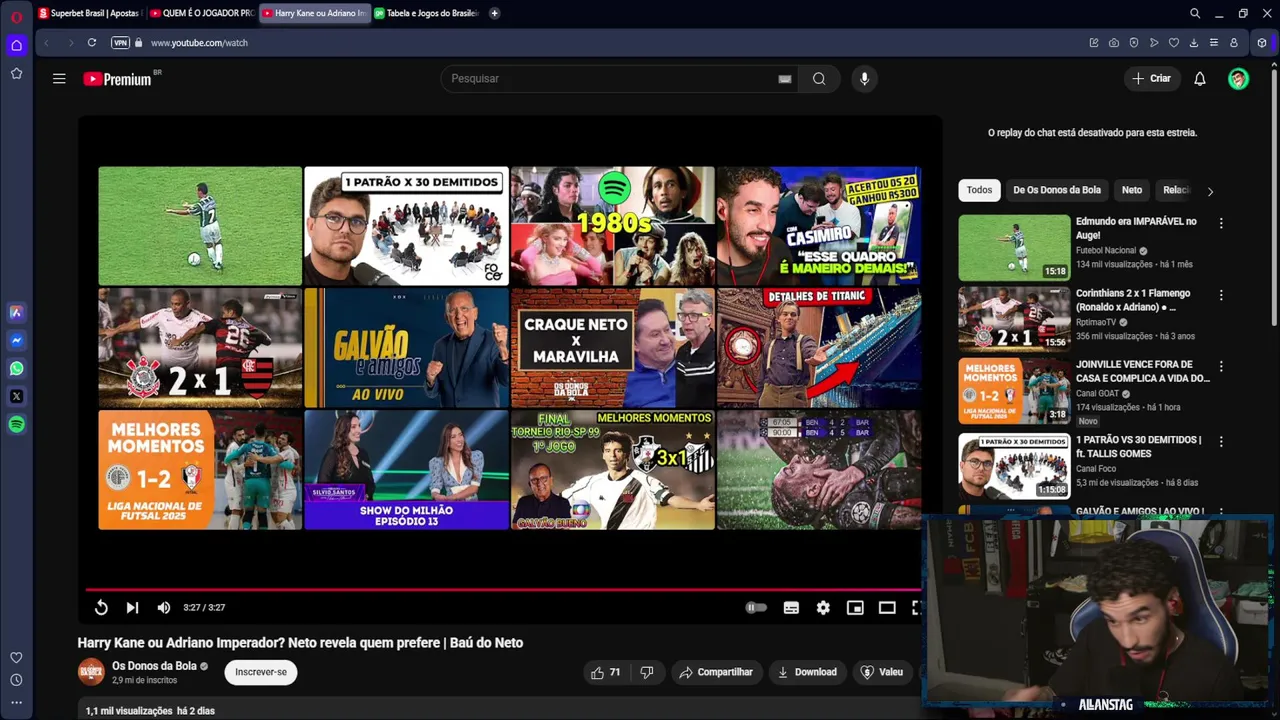Open bookmarks star in Opera sidebar

coord(16,73)
